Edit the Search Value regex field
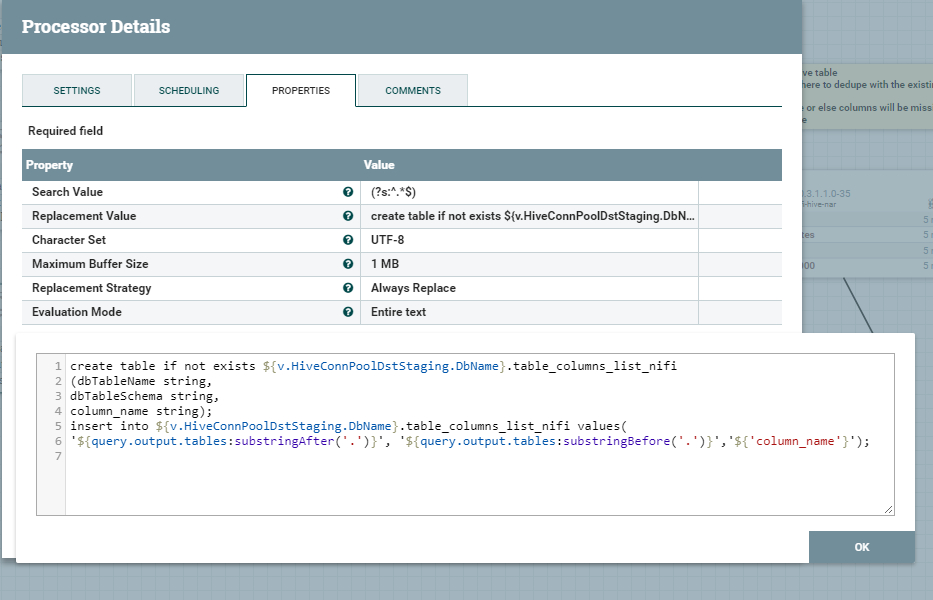Viewport: 933px width, 600px height. 530,192
